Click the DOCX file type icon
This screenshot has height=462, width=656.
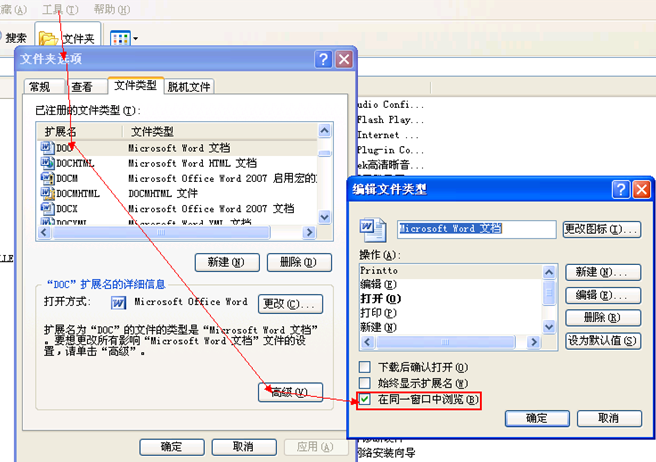click(x=46, y=208)
